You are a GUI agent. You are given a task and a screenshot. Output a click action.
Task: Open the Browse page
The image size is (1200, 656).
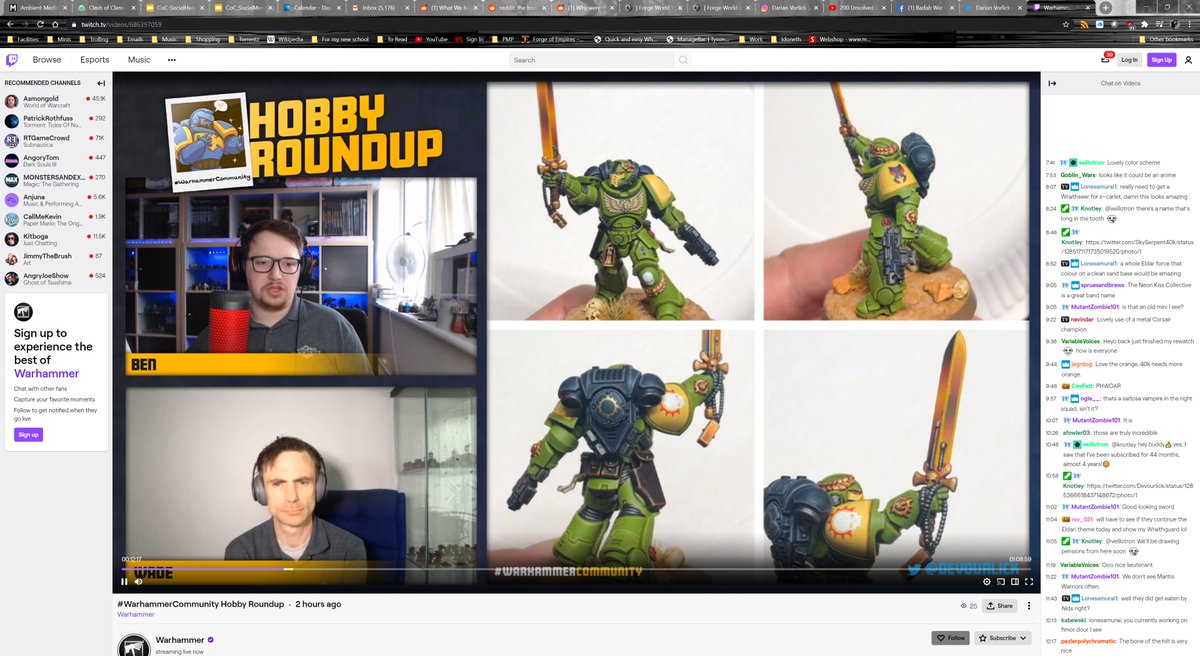tap(47, 60)
